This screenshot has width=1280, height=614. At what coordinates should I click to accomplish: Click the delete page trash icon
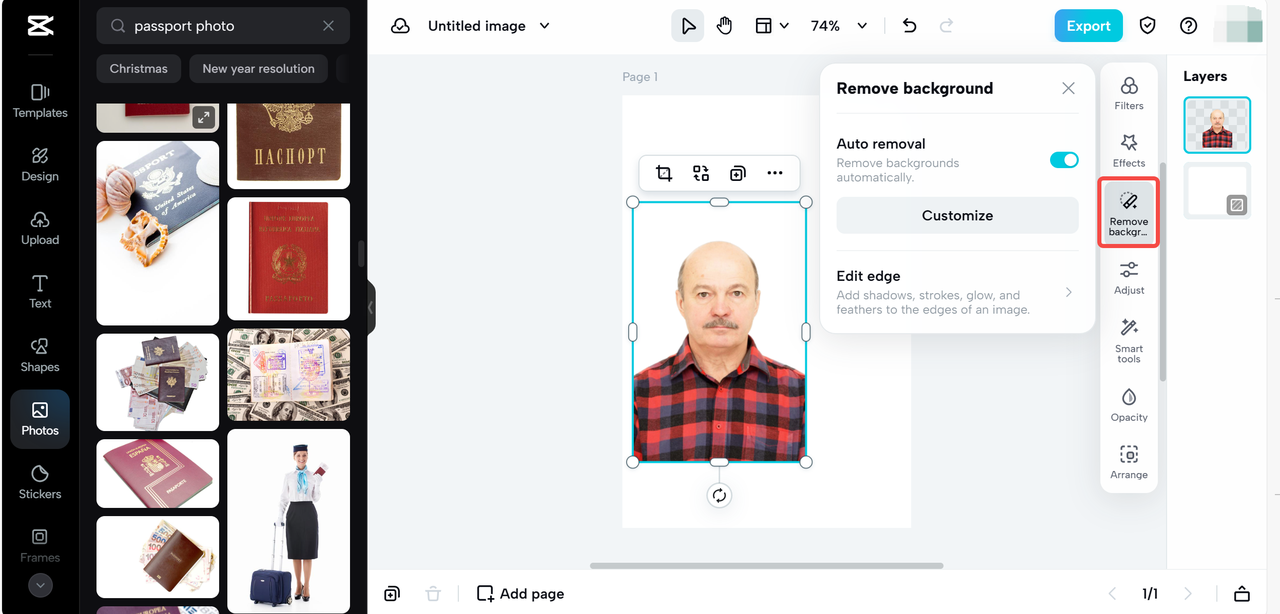point(433,594)
